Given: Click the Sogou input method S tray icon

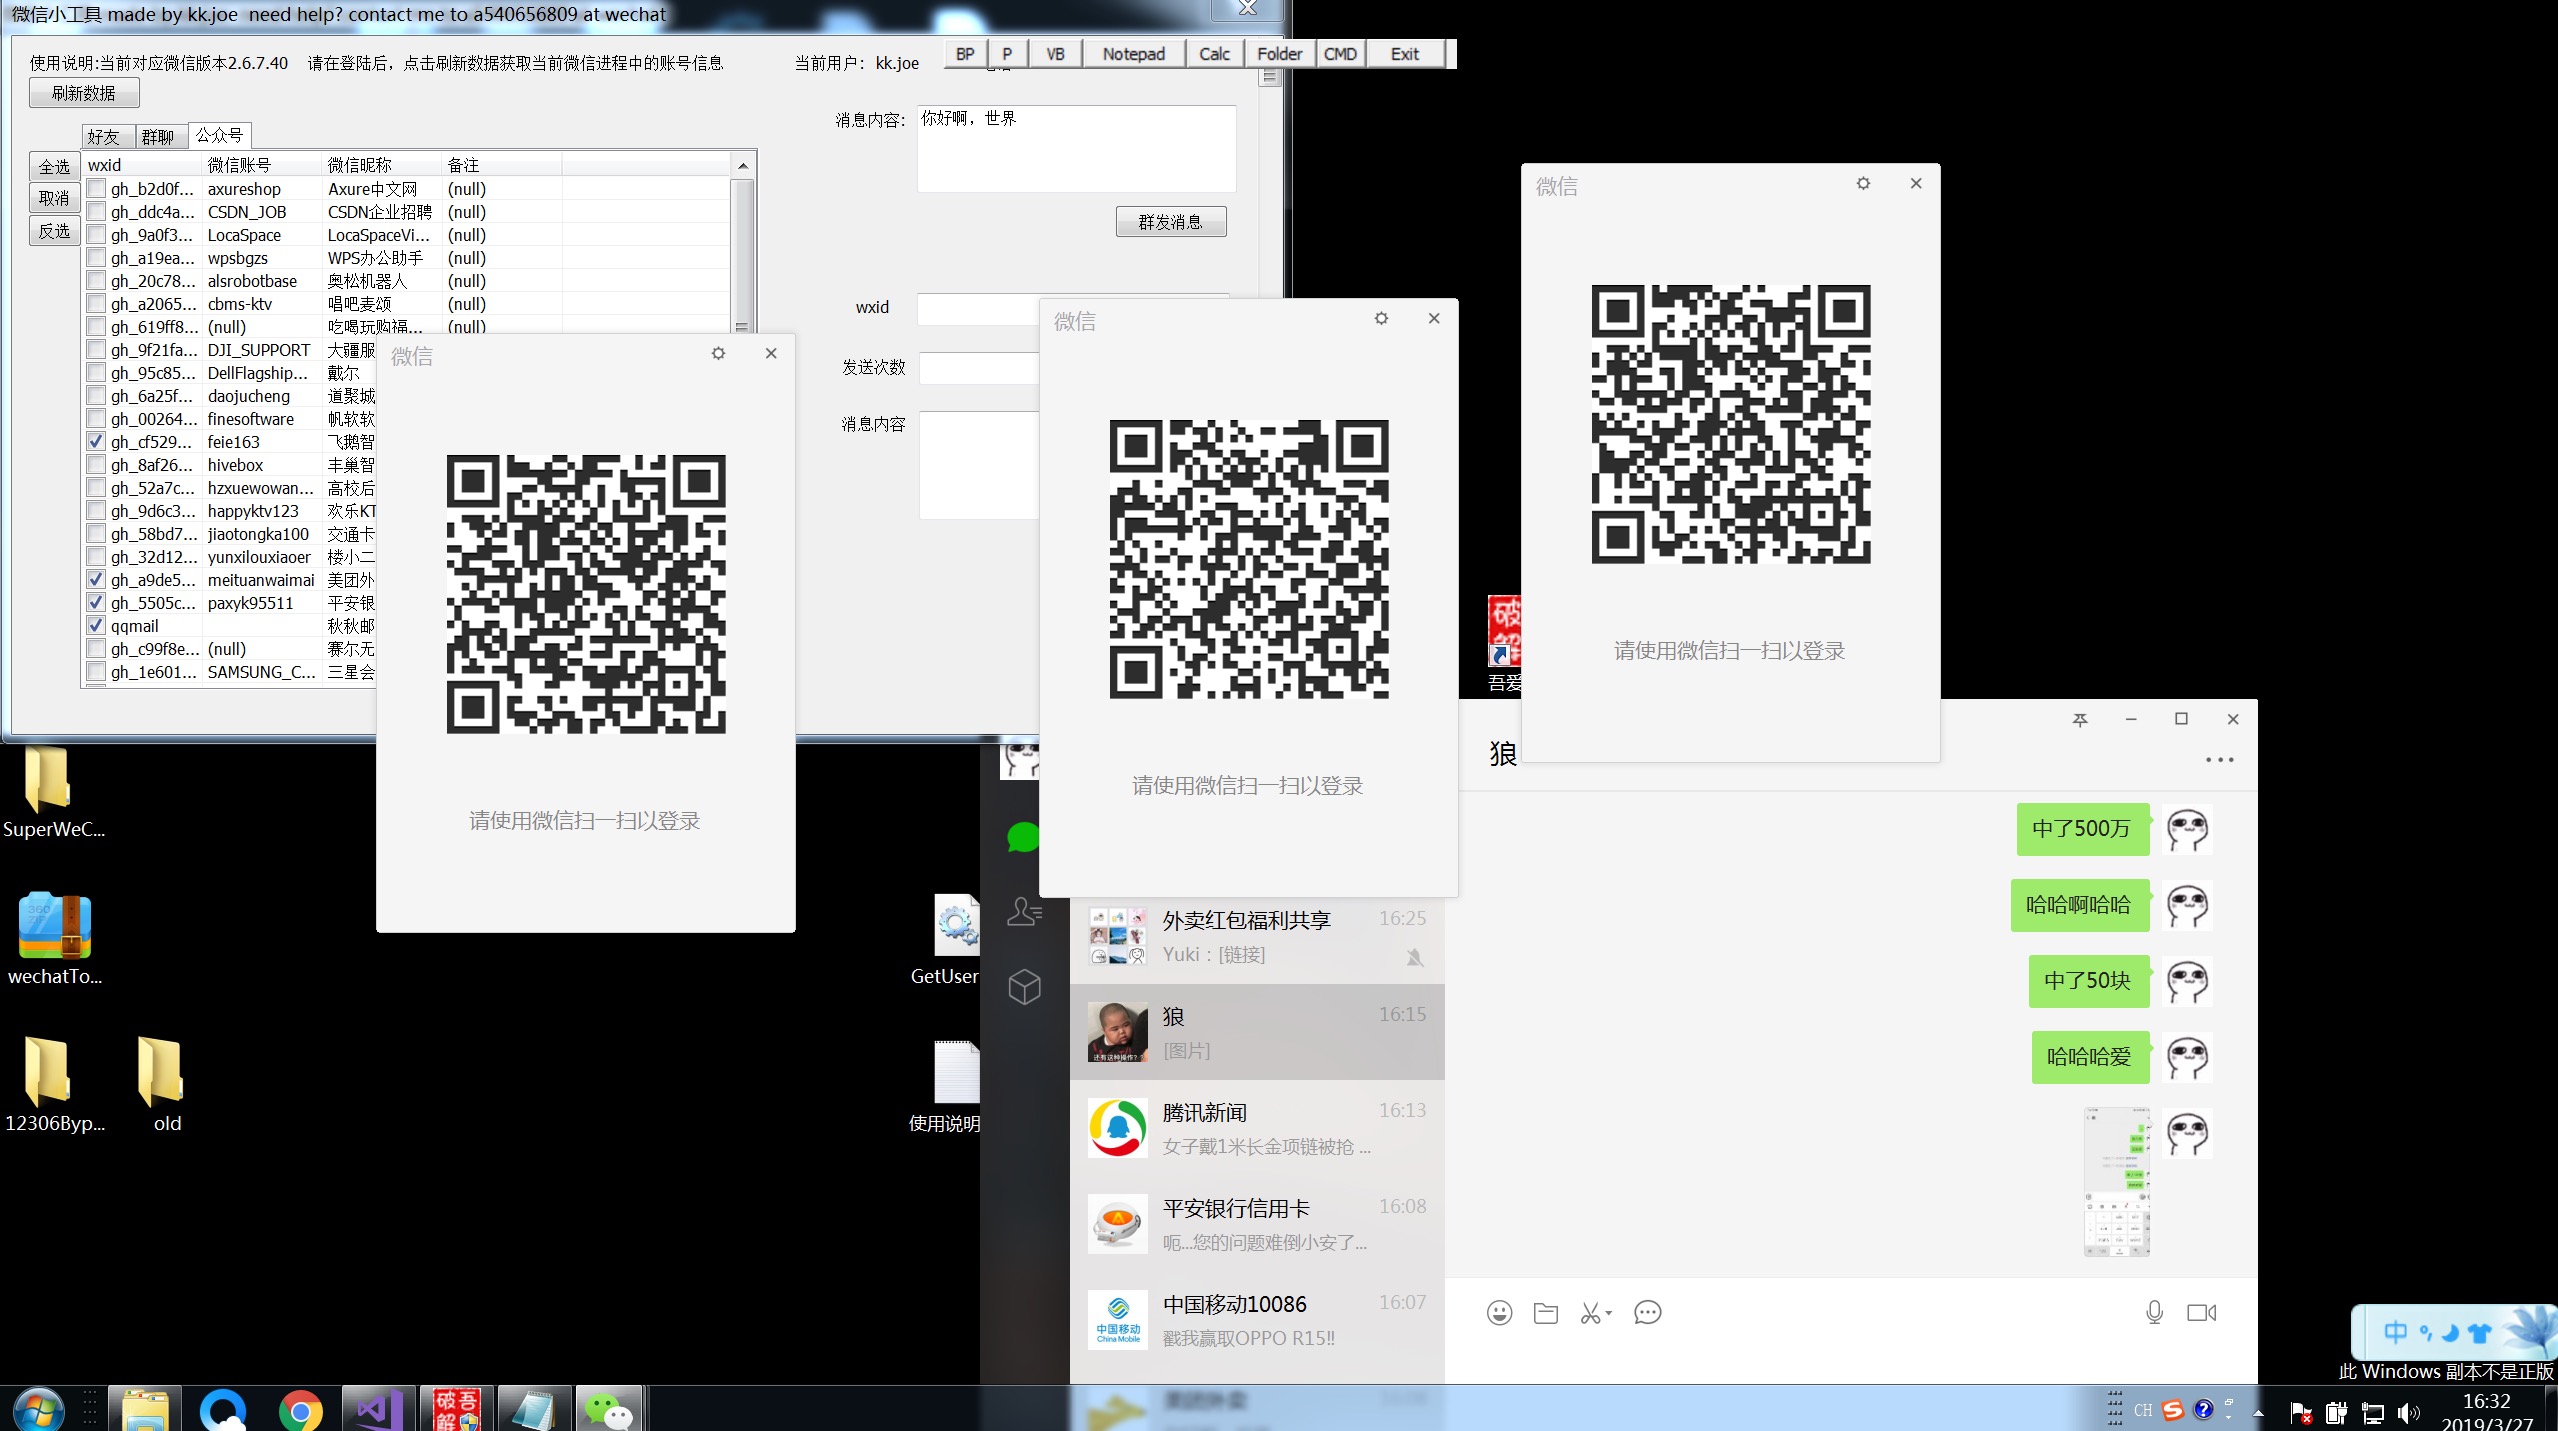Looking at the screenshot, I should point(2172,1410).
